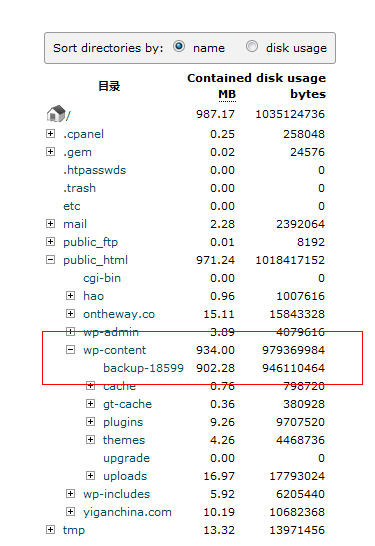Click the 目录 column header

109,86
